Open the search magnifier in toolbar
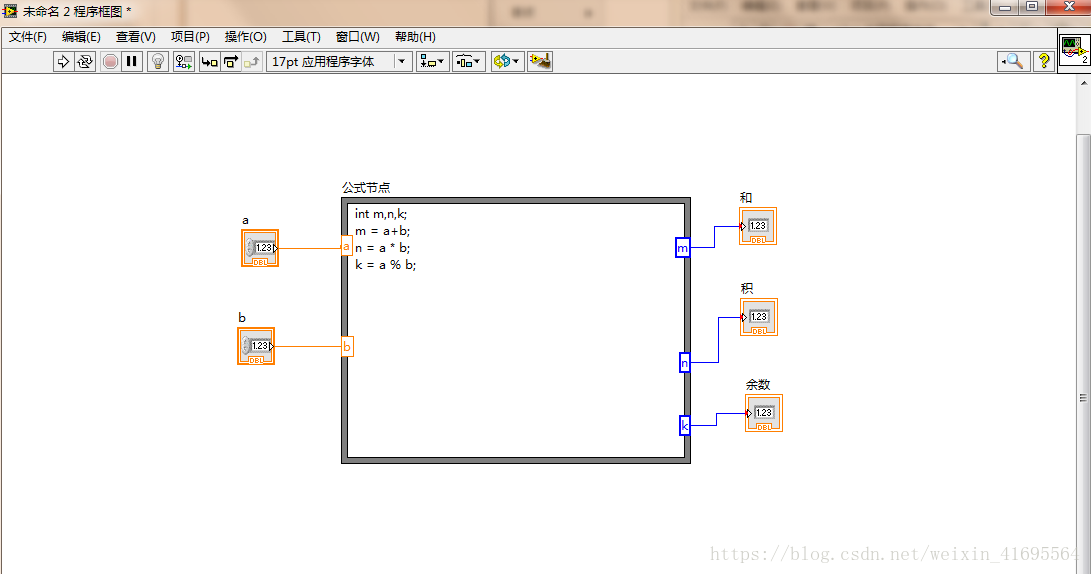This screenshot has width=1091, height=574. [1013, 62]
